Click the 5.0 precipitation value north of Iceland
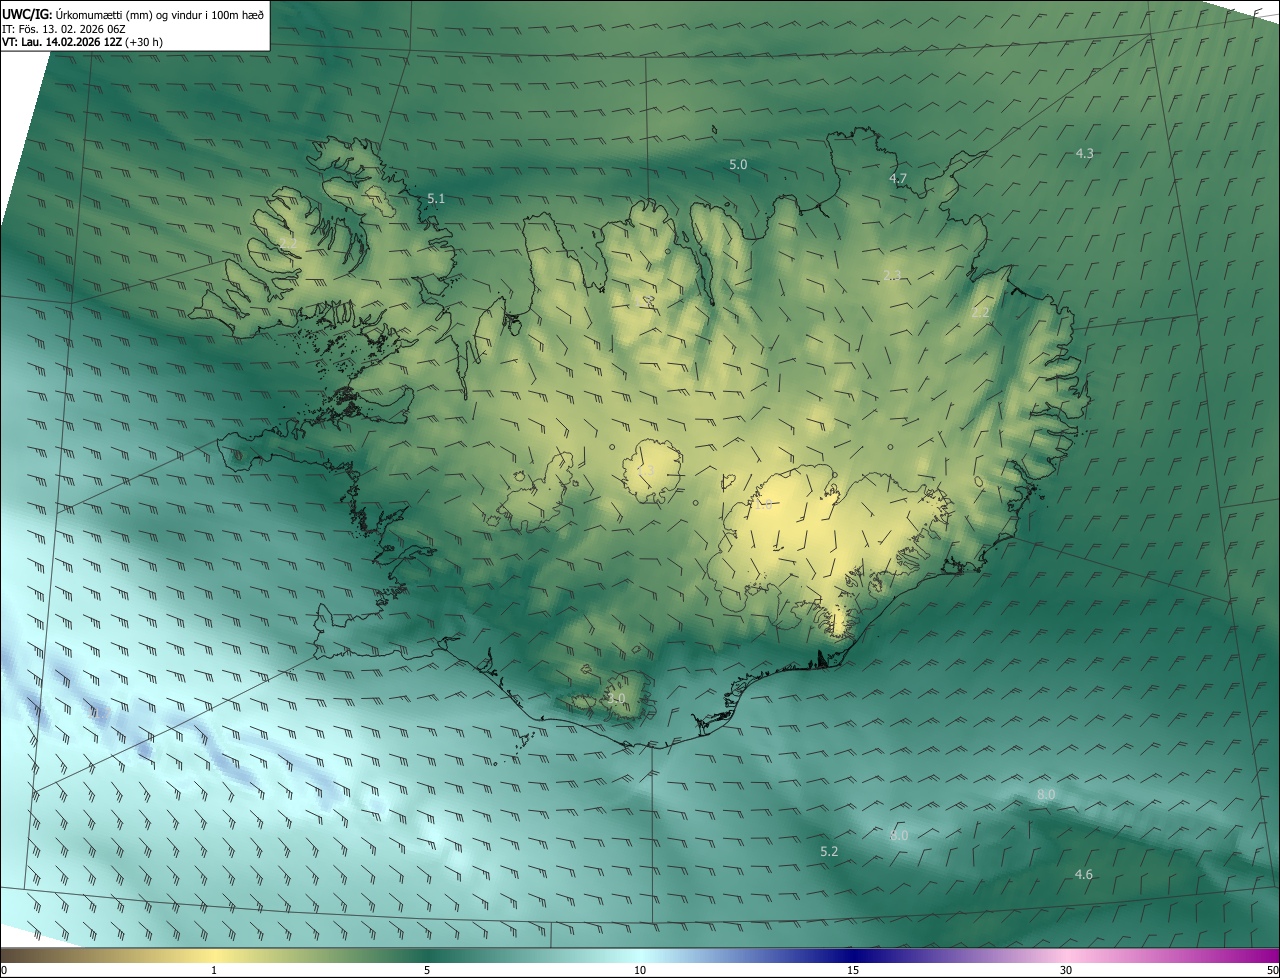 point(738,164)
